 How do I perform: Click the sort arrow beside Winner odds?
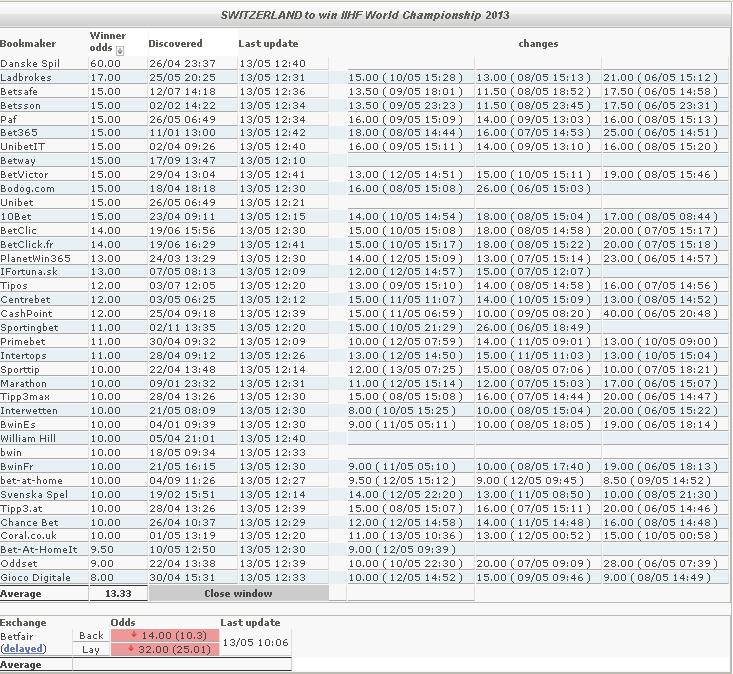coord(120,50)
